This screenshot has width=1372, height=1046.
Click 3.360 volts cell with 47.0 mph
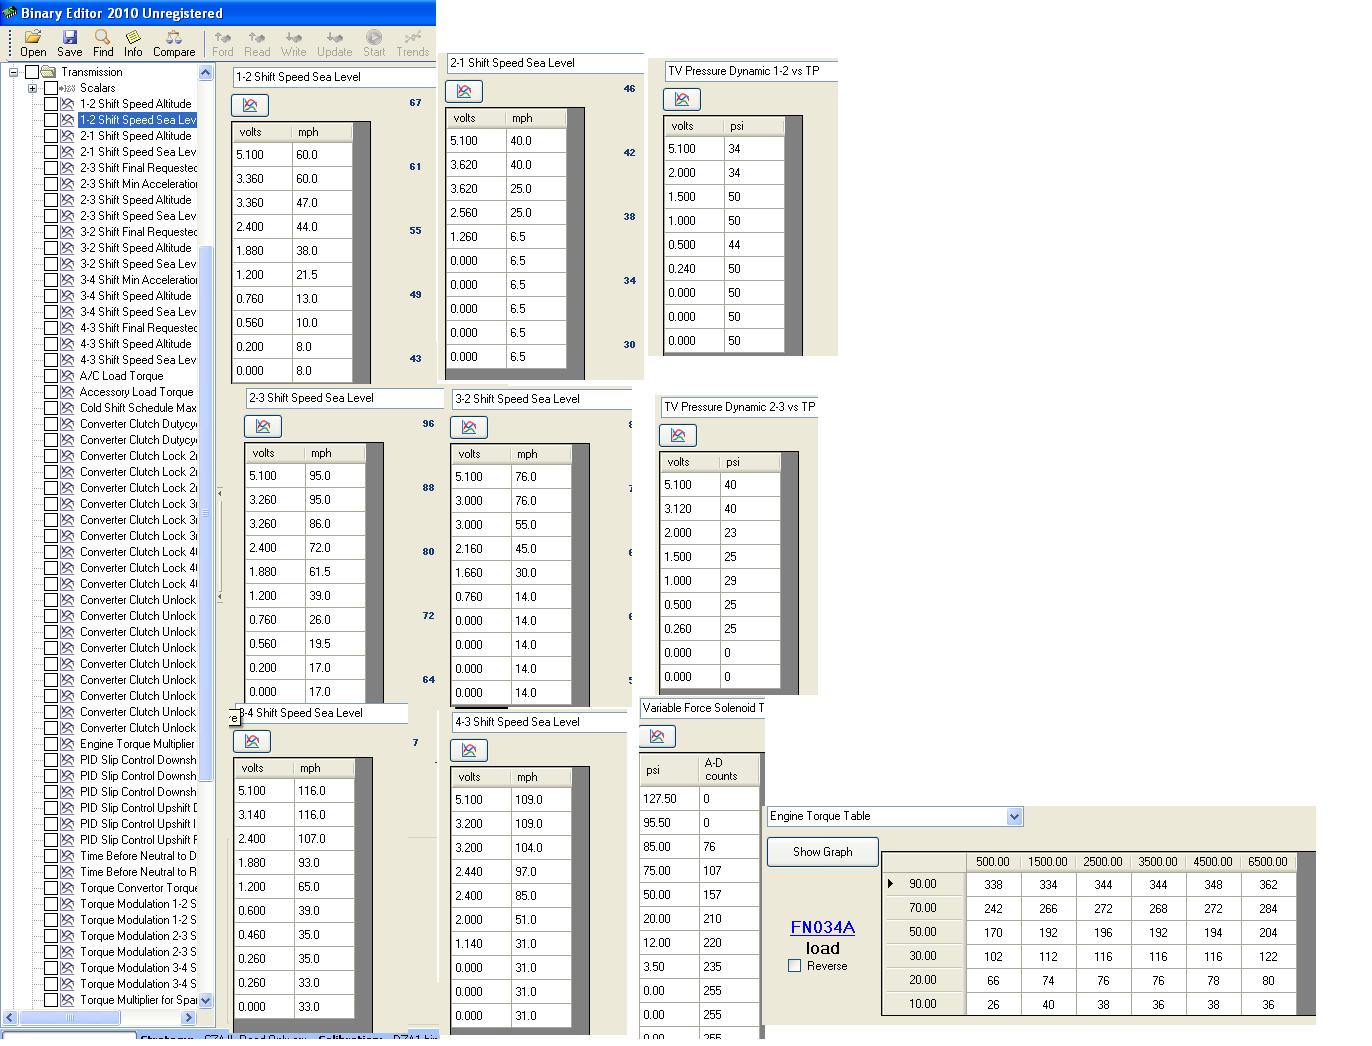(x=263, y=203)
